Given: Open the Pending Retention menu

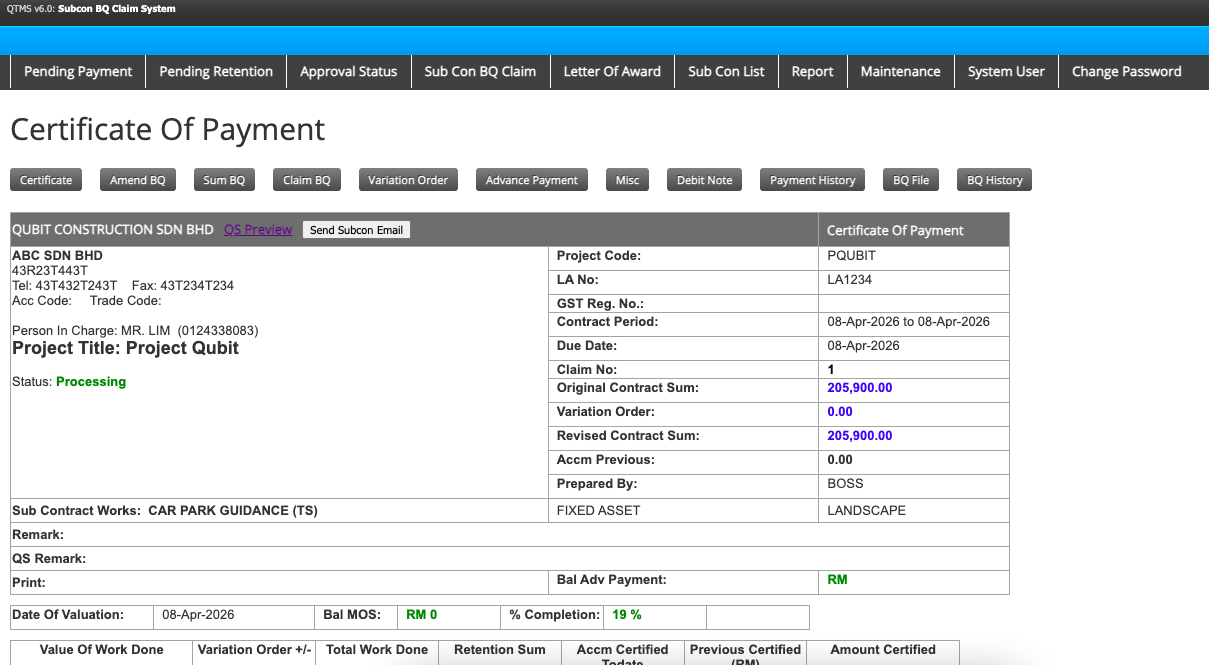Looking at the screenshot, I should [x=216, y=72].
